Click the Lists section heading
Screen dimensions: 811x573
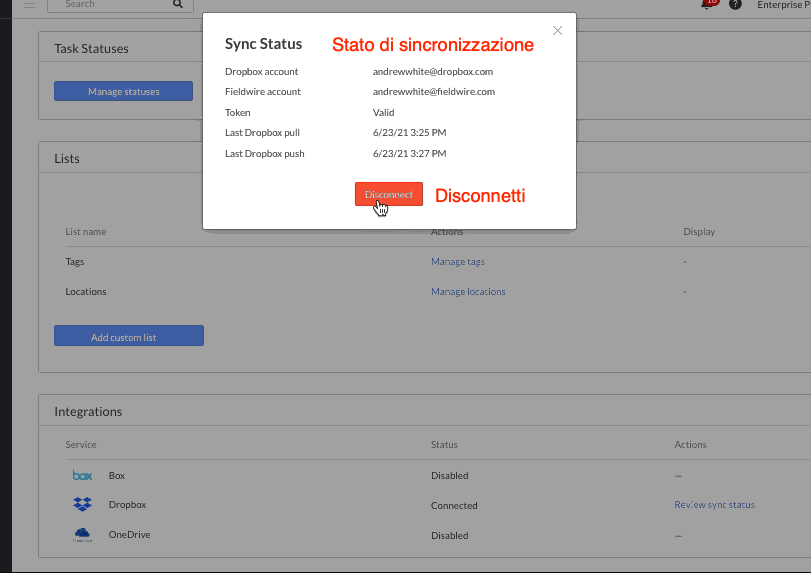click(67, 159)
